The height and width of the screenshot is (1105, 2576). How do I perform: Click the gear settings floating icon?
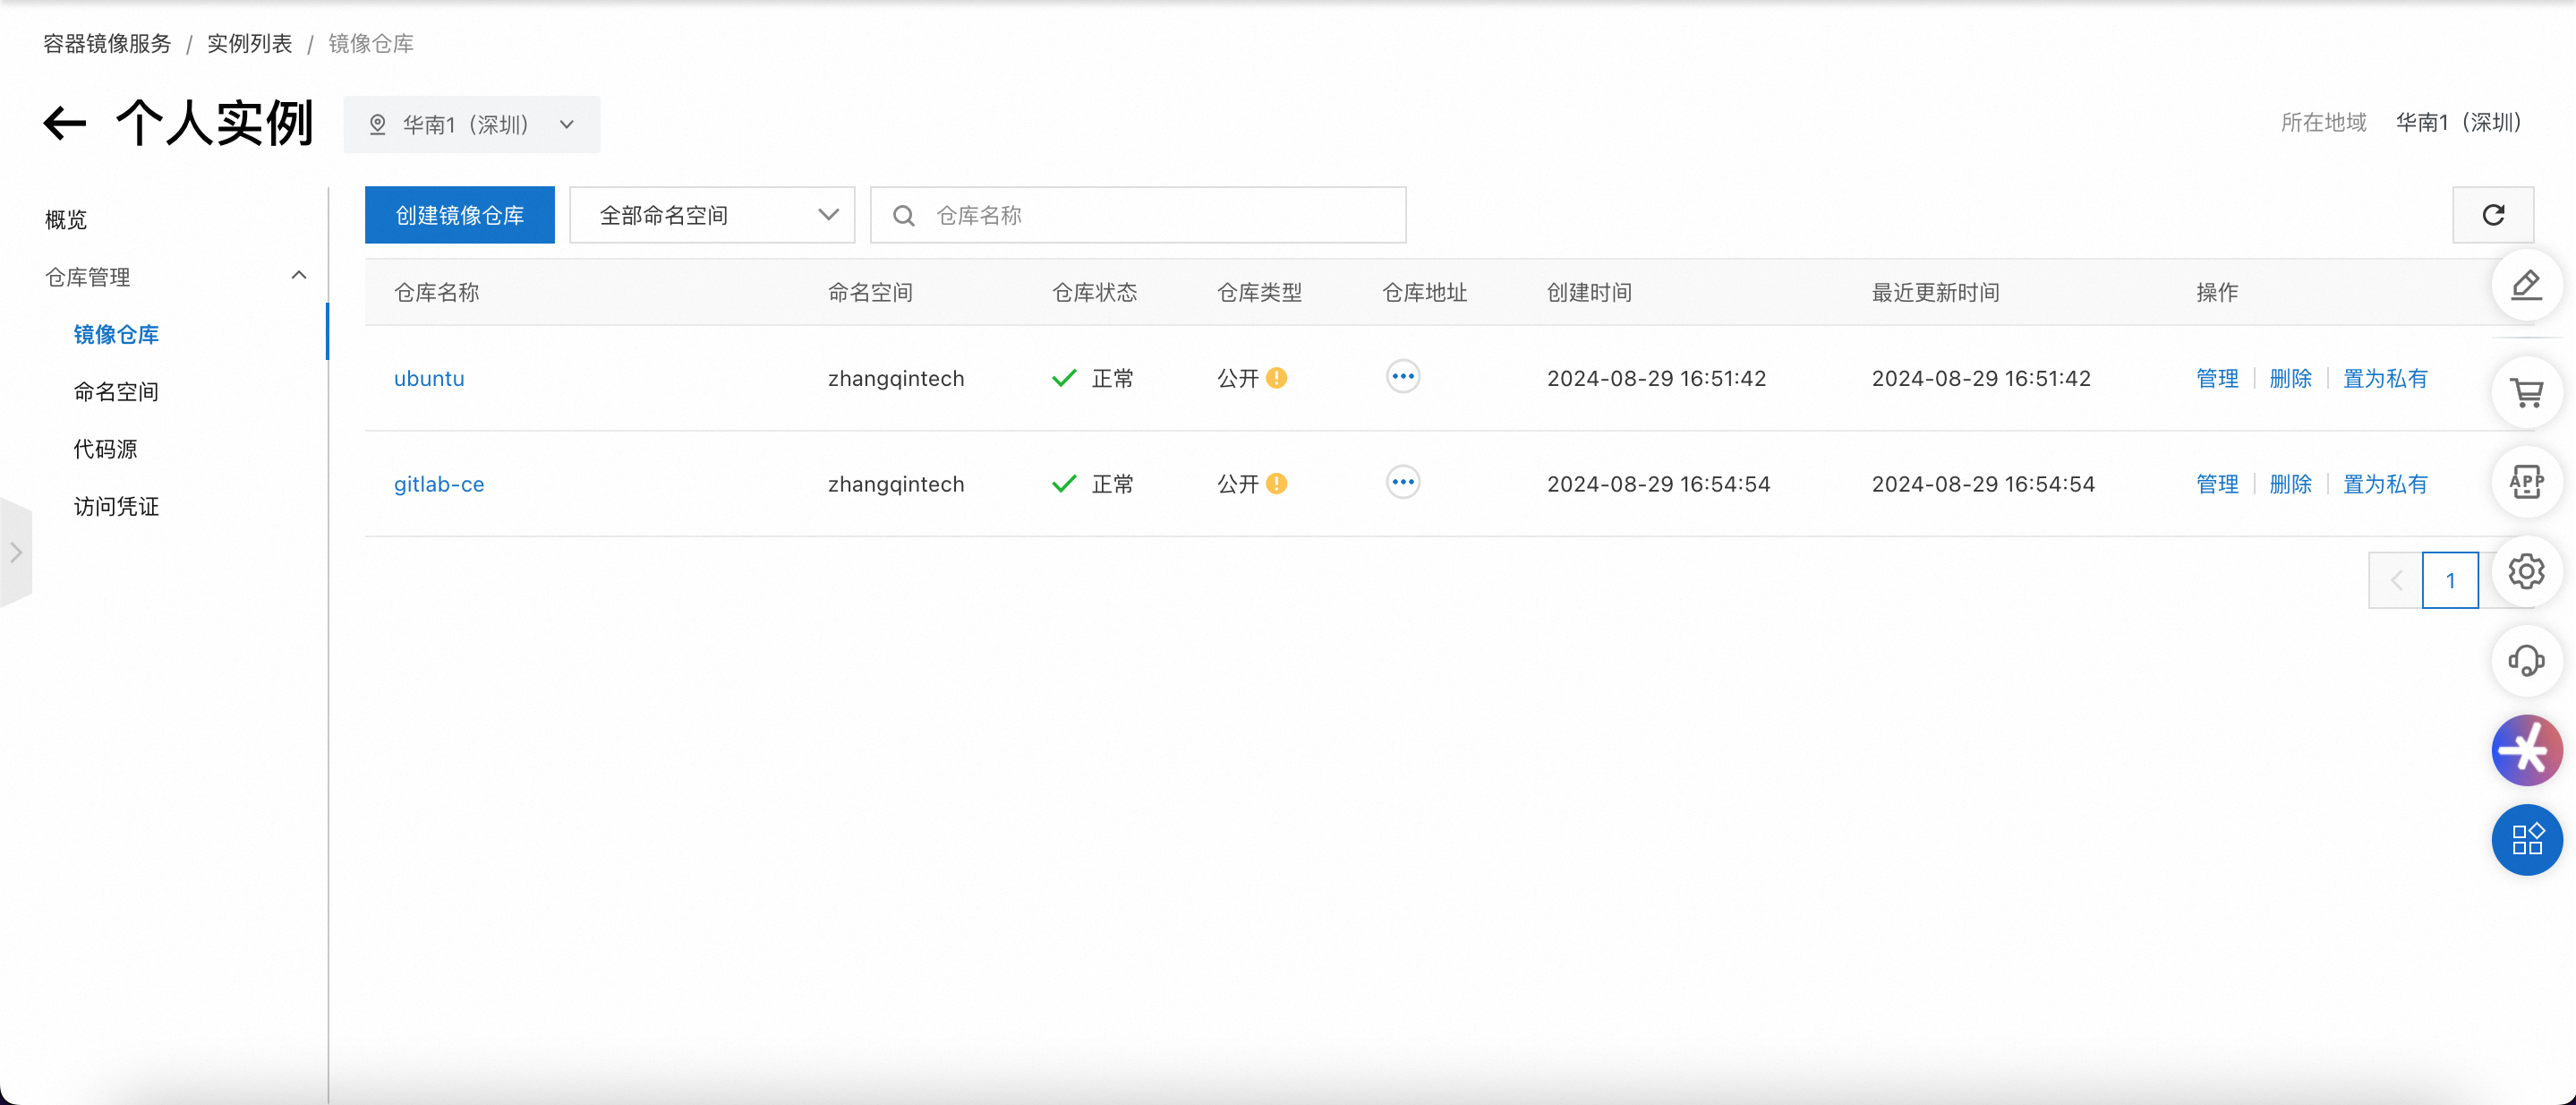(2526, 572)
